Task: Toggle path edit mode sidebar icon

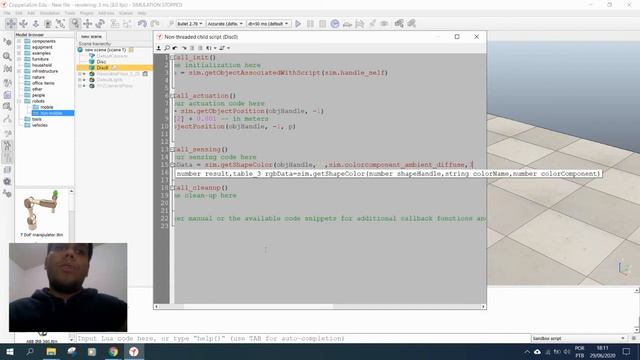Action: 7,119
